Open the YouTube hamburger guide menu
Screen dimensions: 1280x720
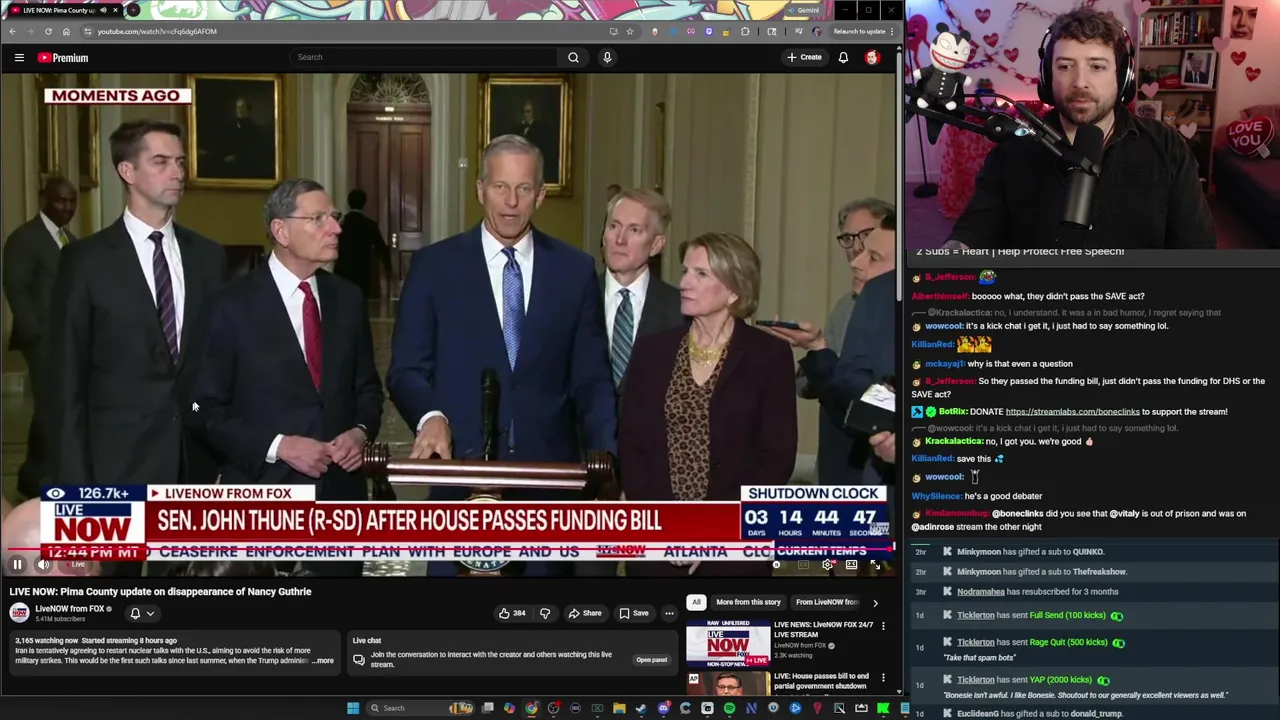pos(19,58)
